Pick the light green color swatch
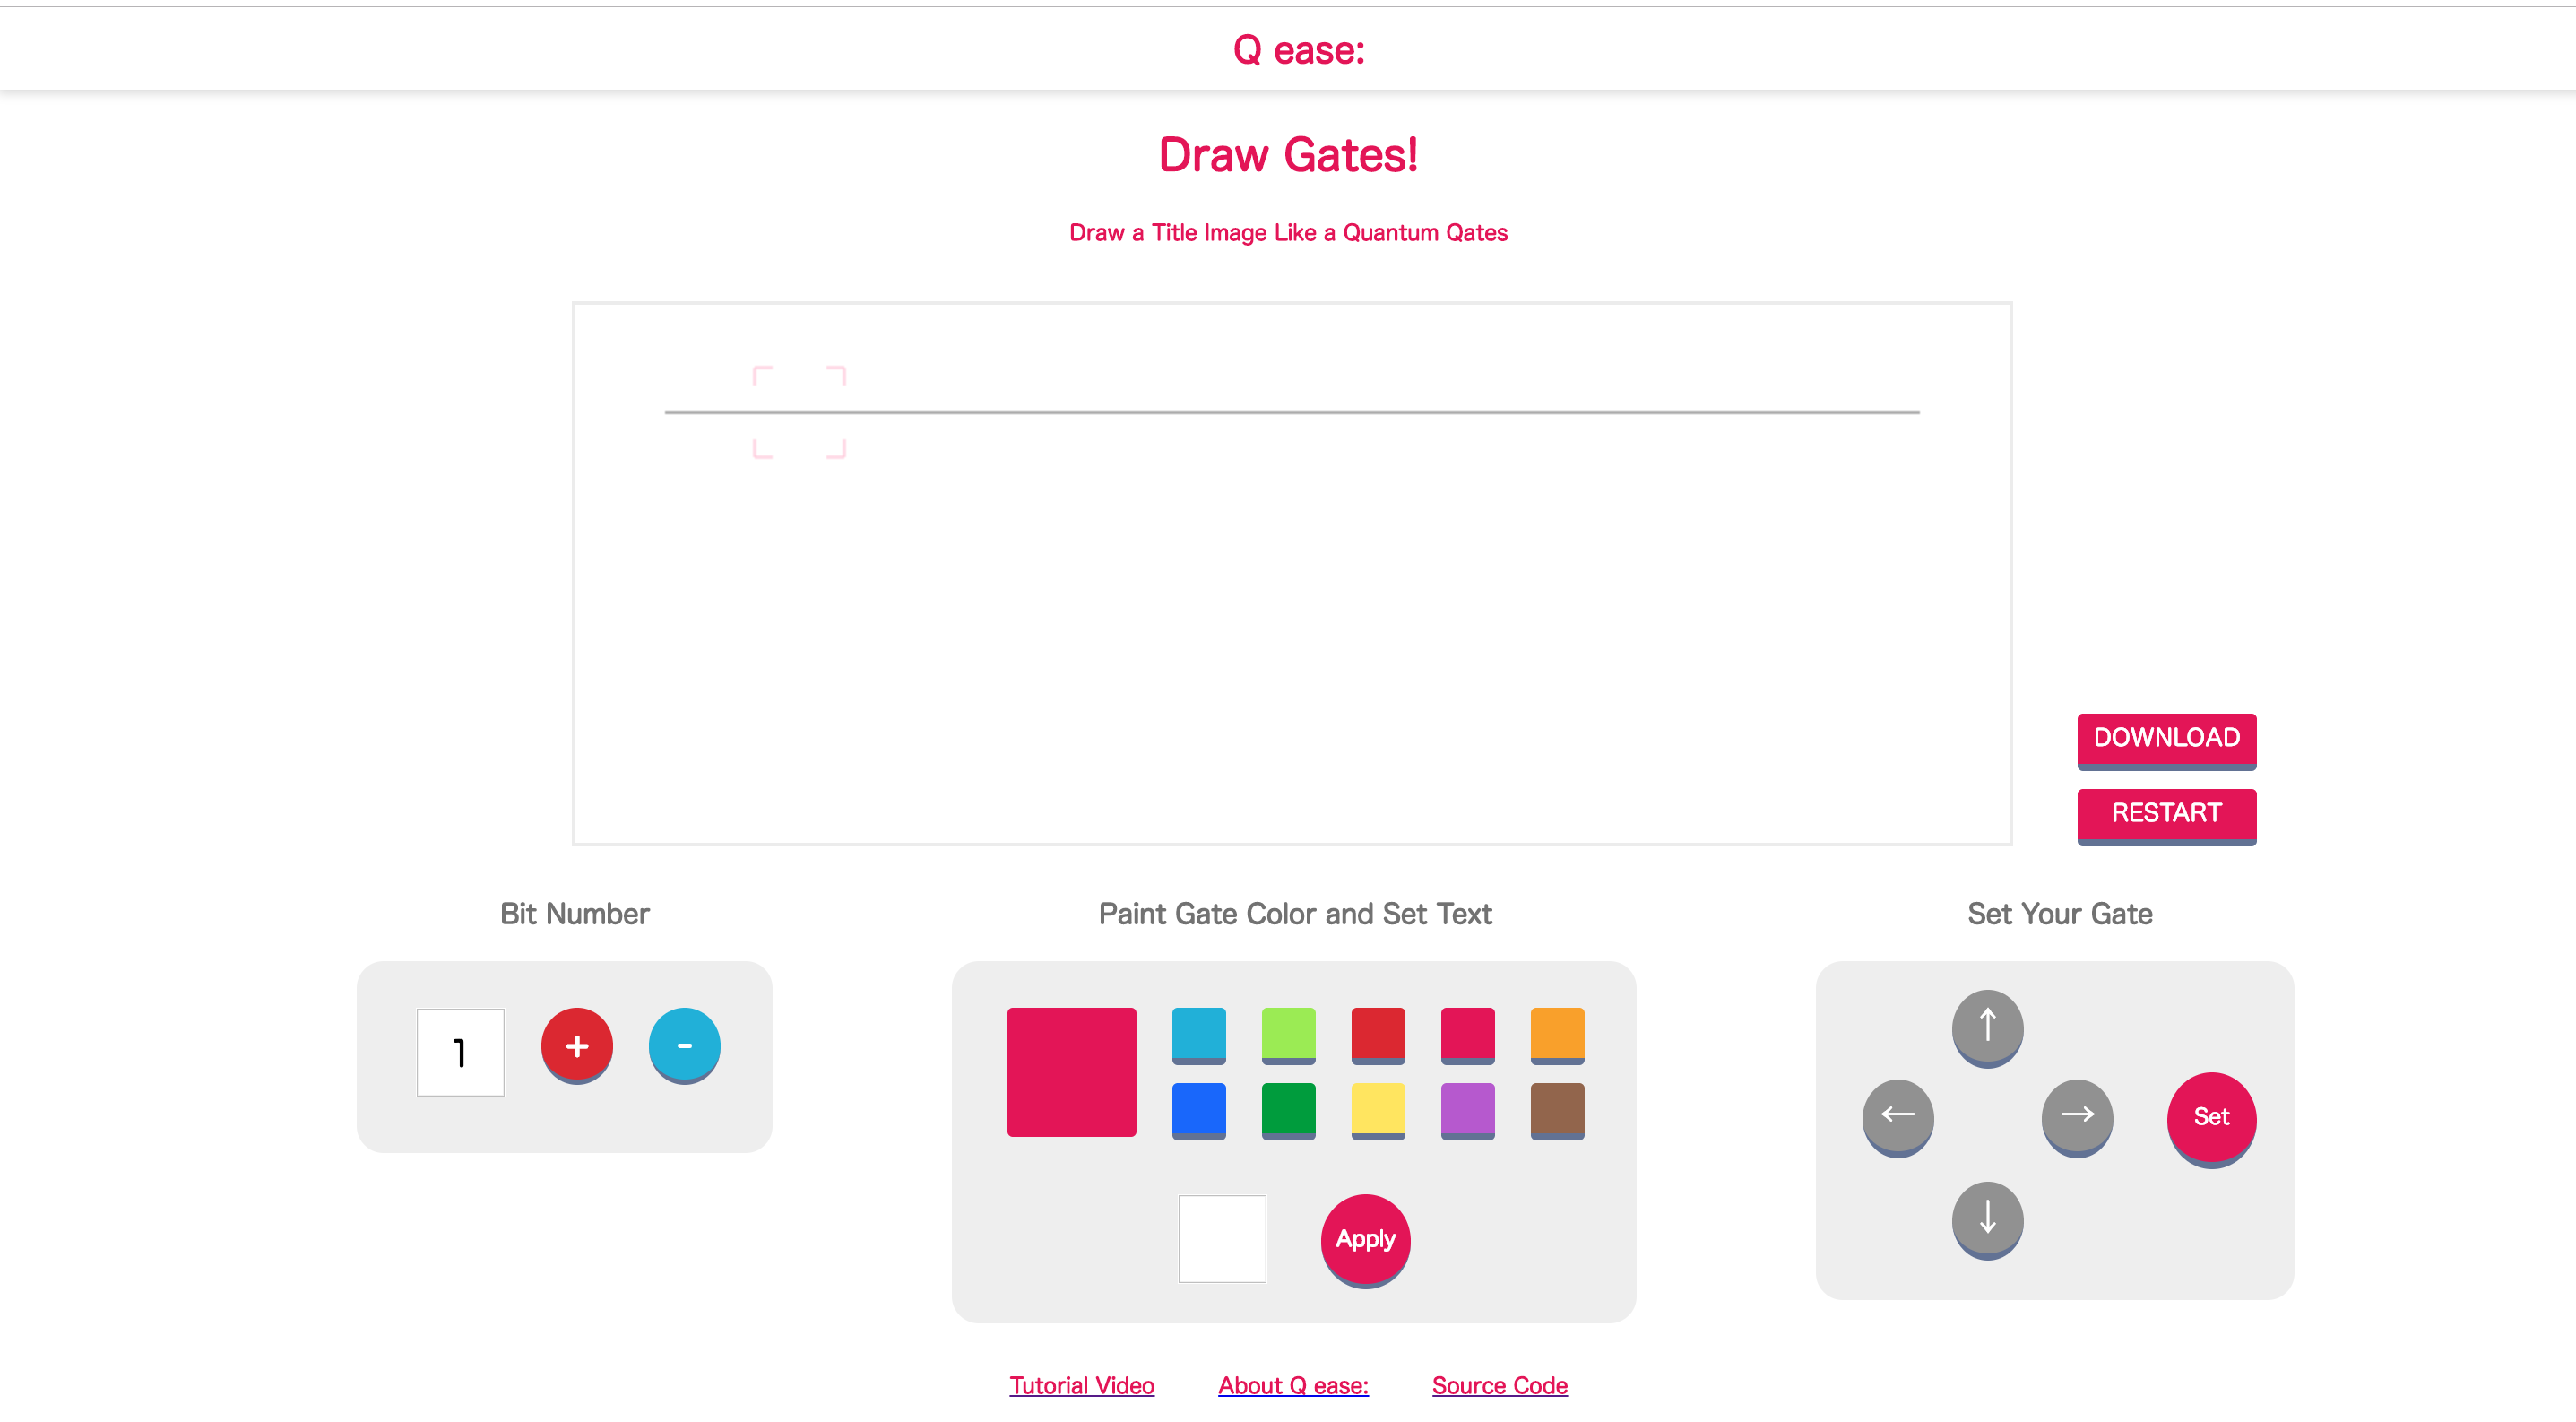2576x1422 pixels. pyautogui.click(x=1288, y=1034)
